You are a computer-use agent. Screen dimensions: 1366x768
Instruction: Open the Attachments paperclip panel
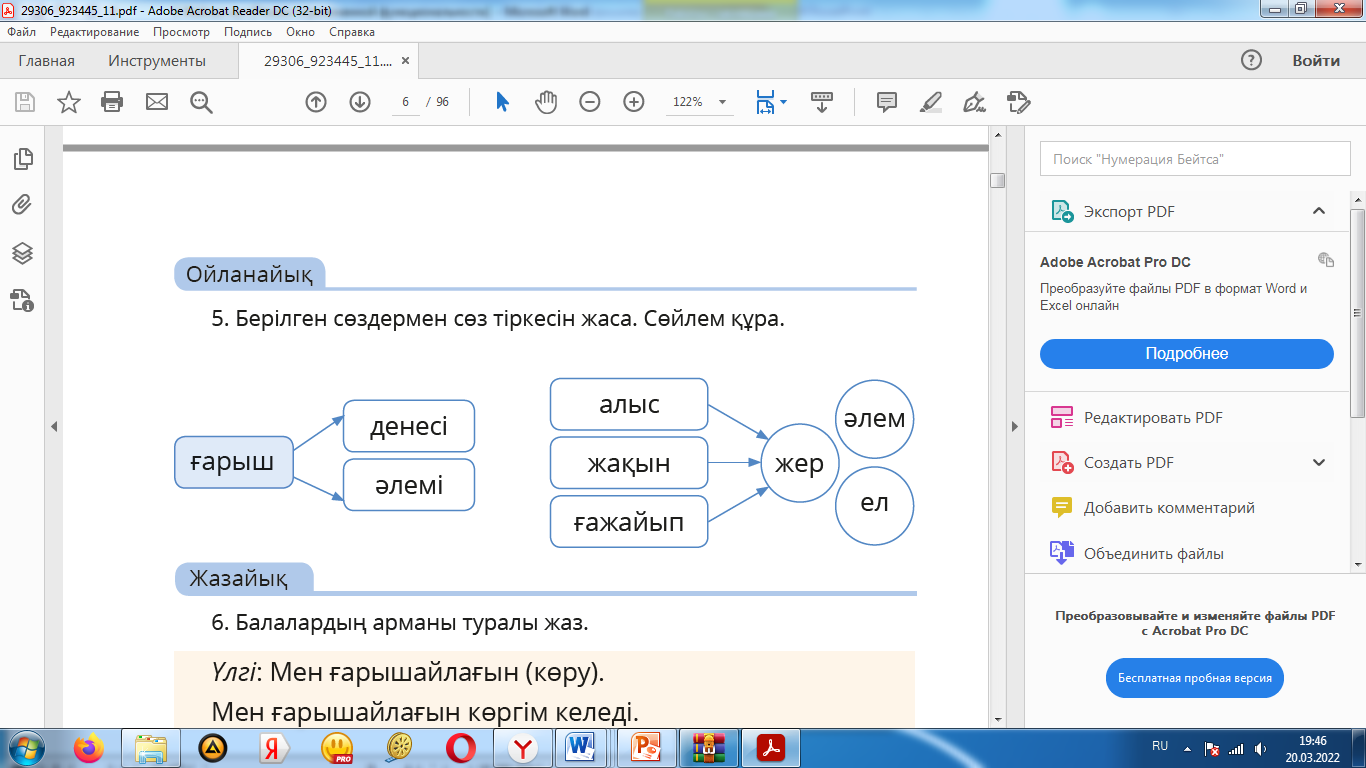(x=23, y=206)
